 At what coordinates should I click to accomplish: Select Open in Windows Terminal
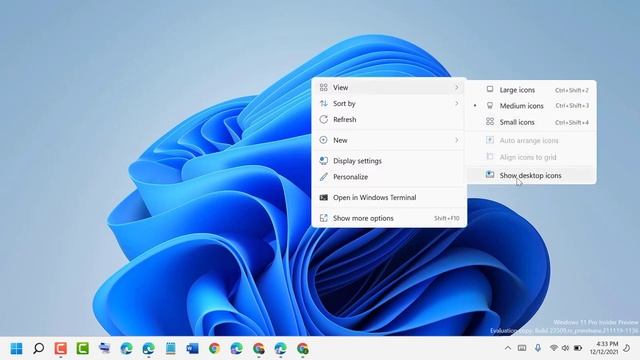(389, 198)
